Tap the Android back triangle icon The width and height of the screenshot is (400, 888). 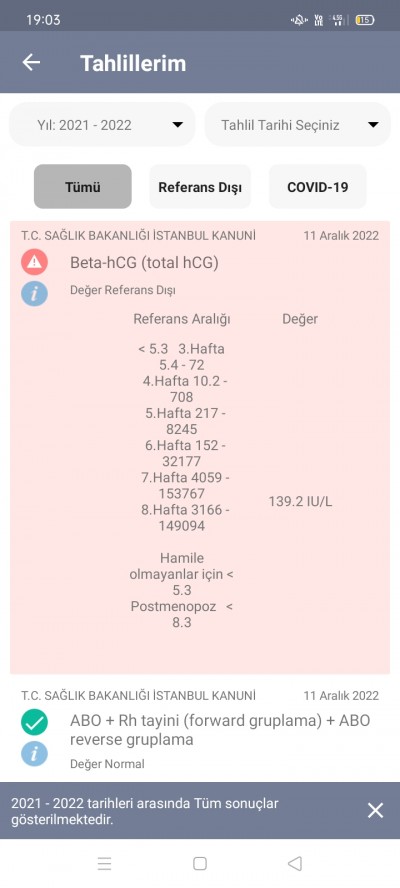point(295,863)
